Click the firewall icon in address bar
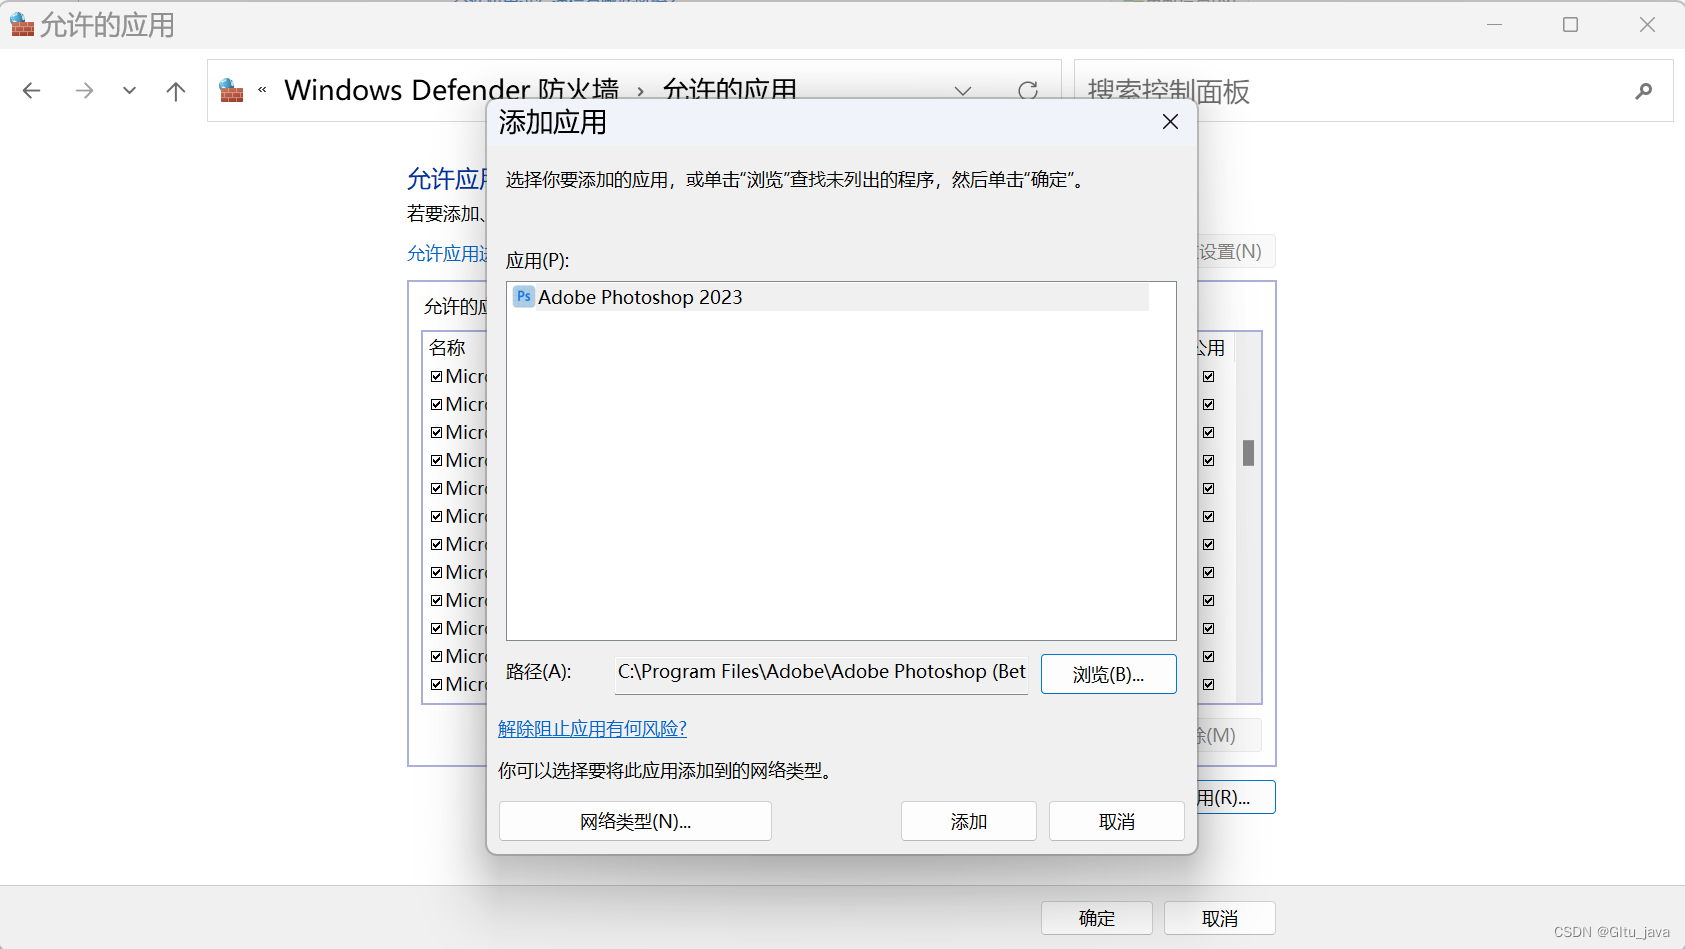 [x=231, y=90]
